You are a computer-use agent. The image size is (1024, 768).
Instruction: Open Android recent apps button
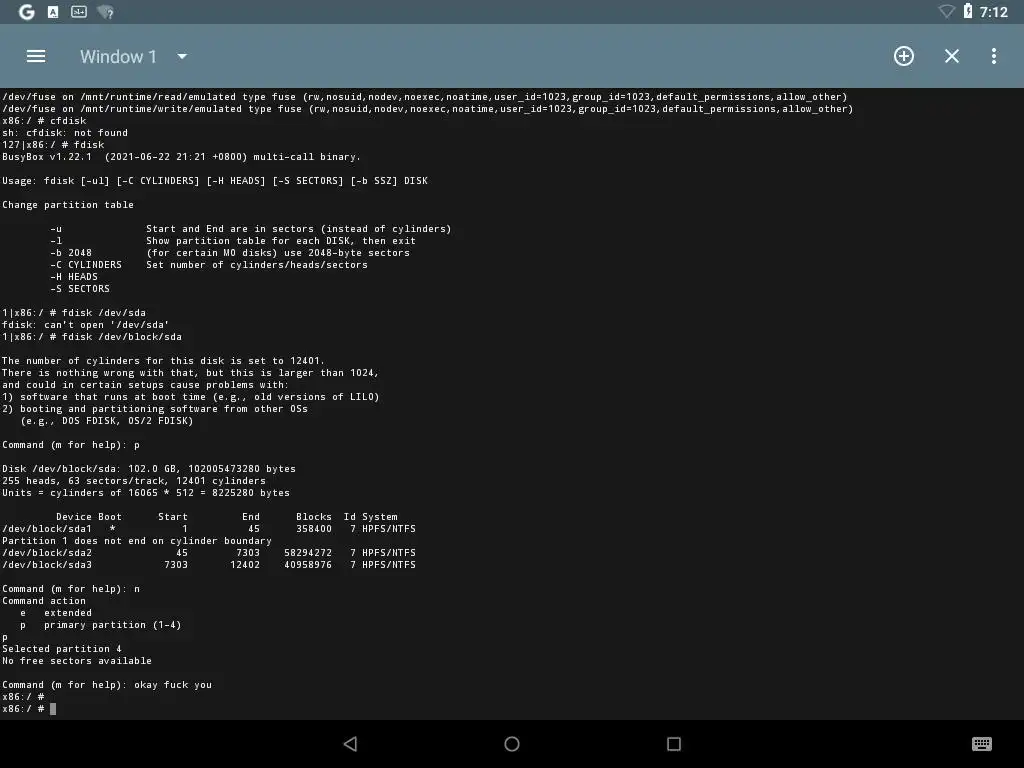point(674,744)
